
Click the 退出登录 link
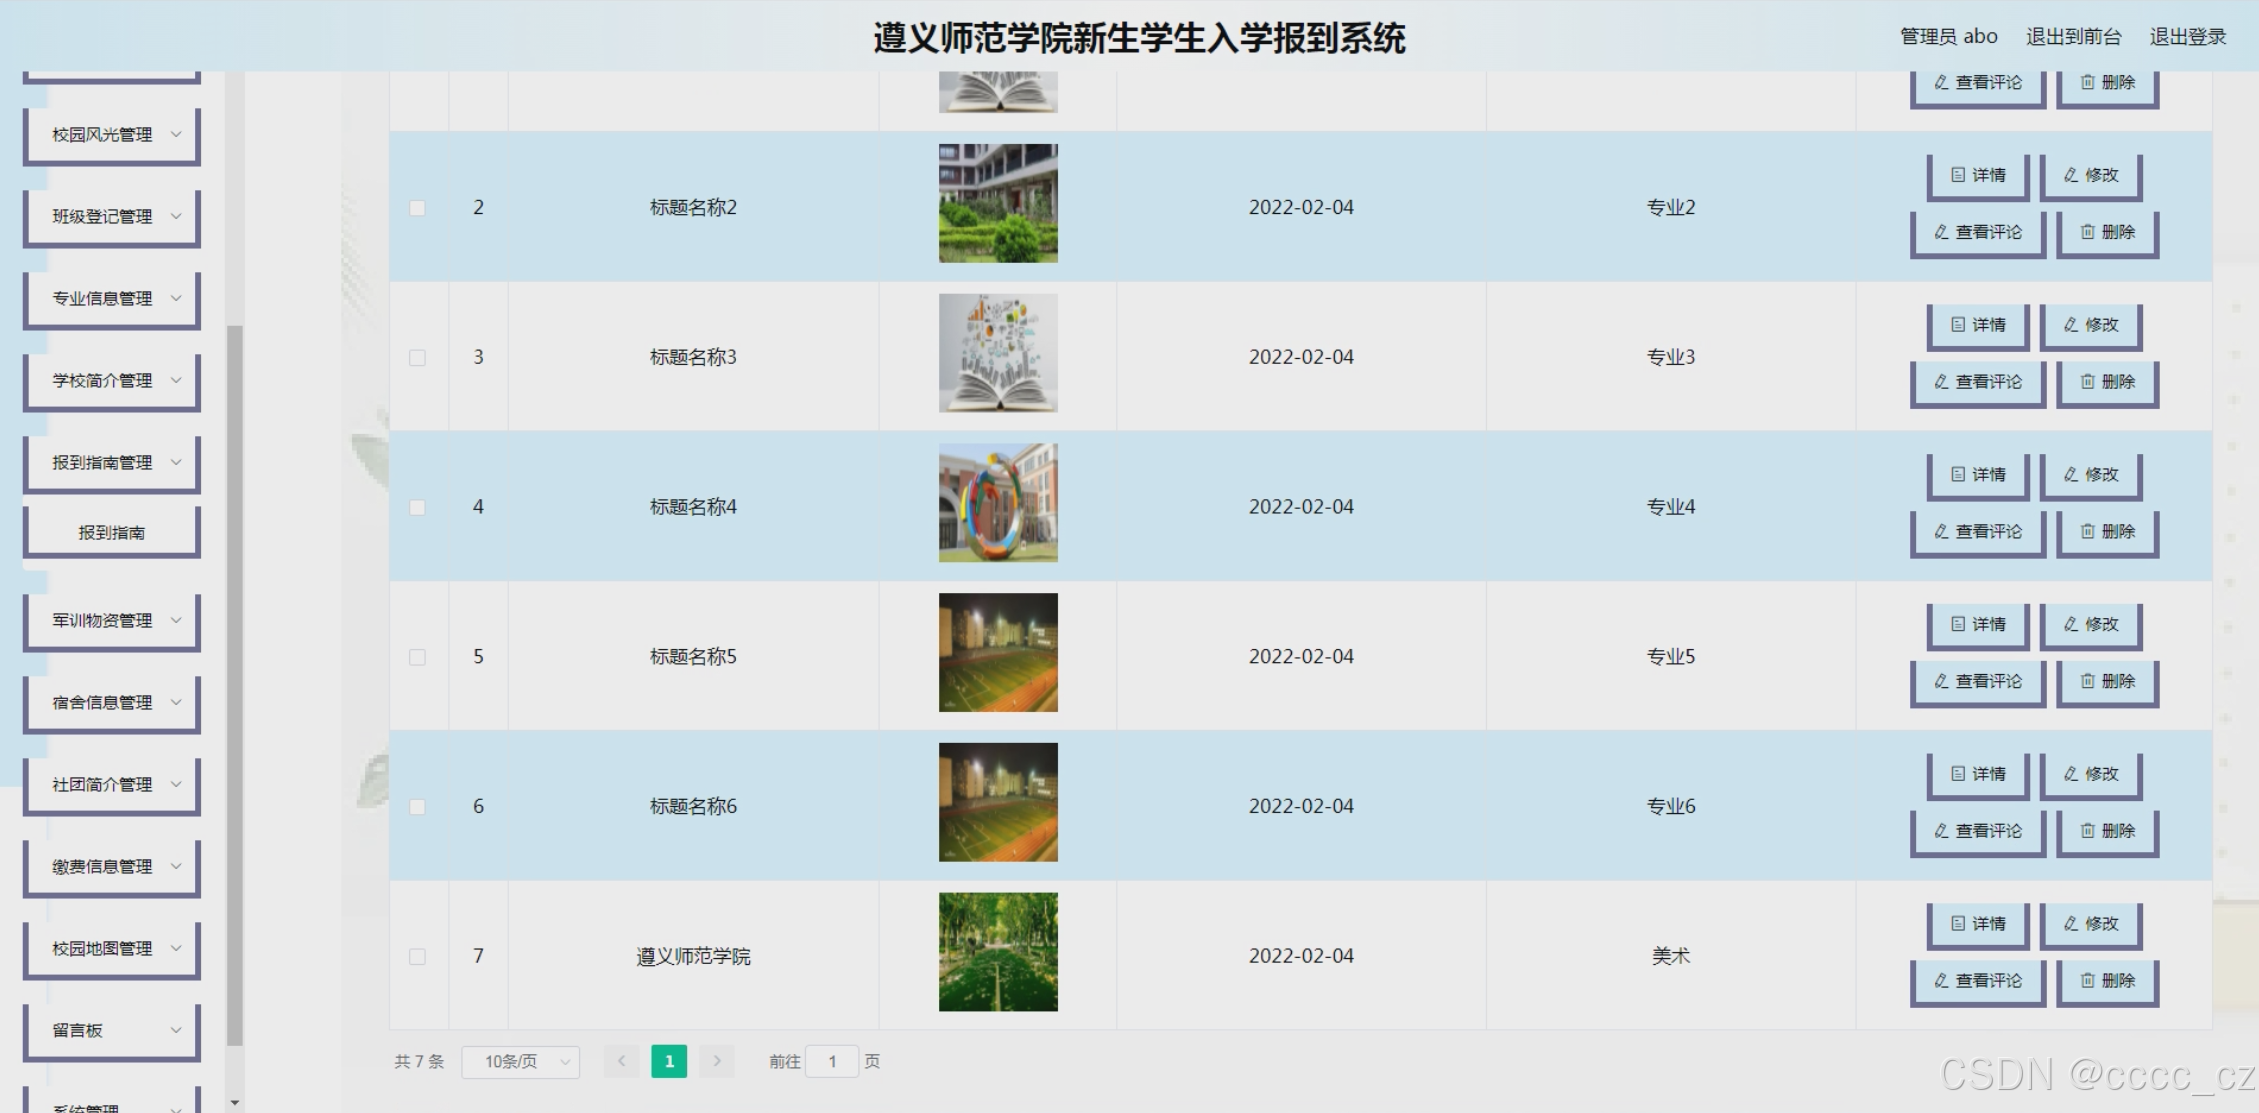coord(2187,37)
